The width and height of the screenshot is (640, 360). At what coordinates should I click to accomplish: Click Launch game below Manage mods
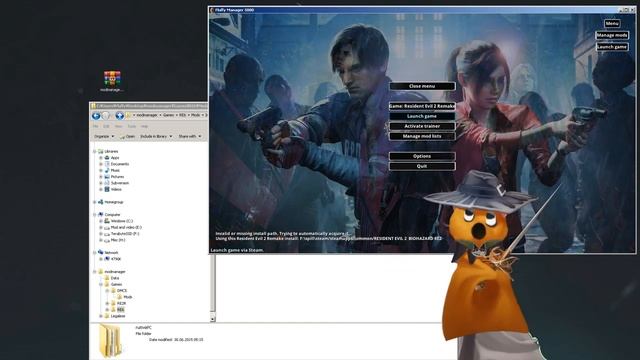click(x=612, y=47)
